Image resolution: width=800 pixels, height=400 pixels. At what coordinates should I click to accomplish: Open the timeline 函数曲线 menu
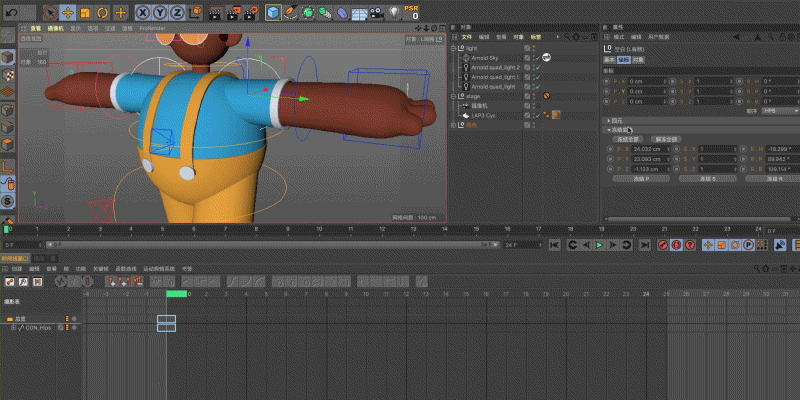tap(124, 268)
